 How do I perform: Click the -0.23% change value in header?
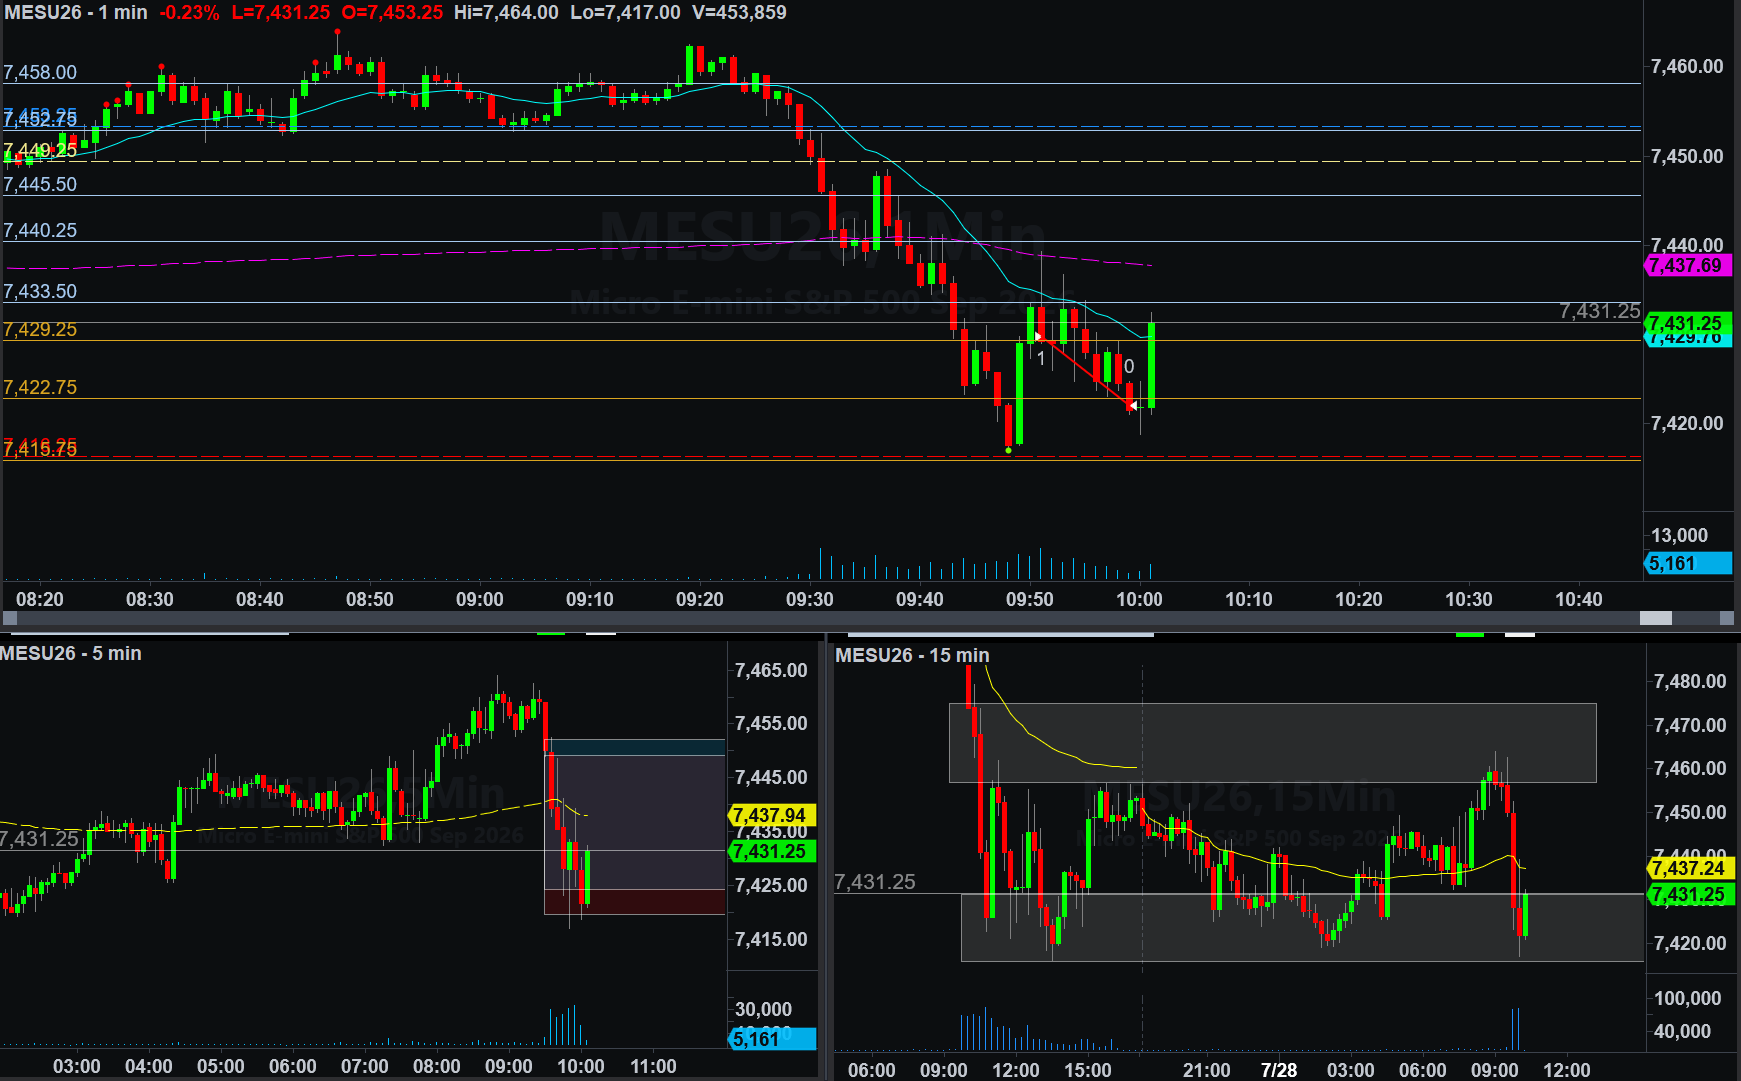click(x=189, y=12)
